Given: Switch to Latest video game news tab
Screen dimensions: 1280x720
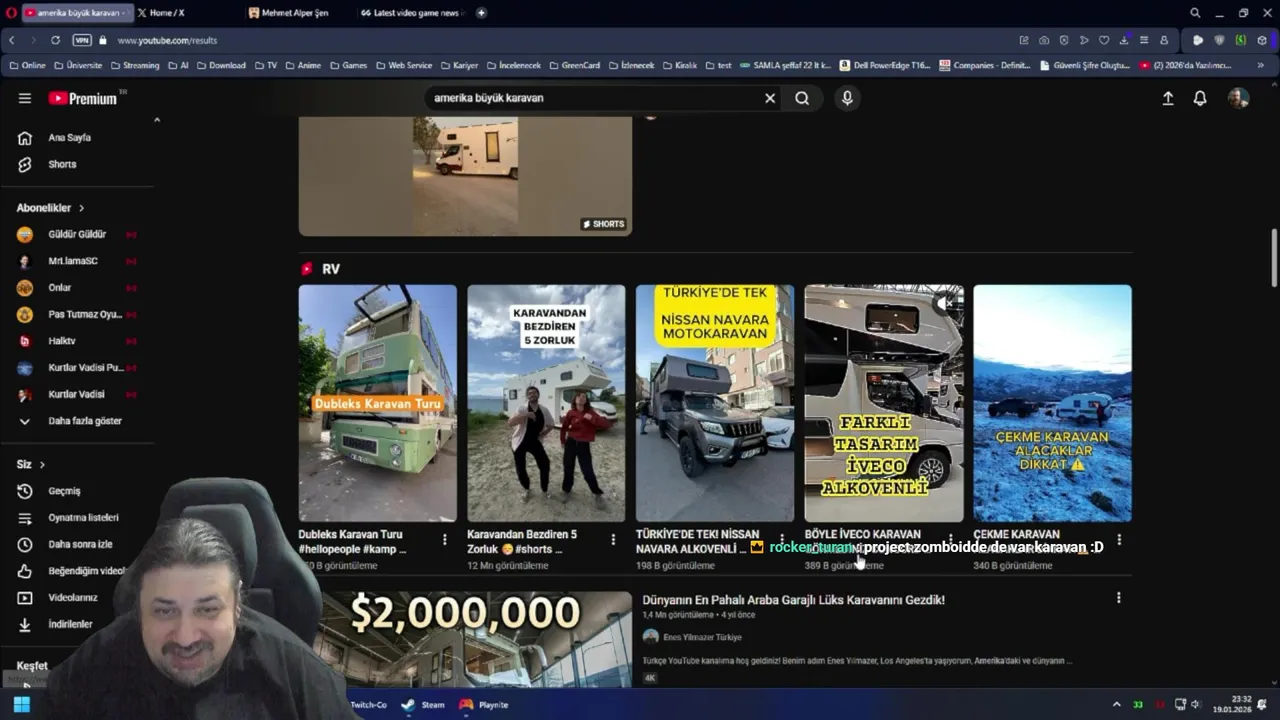Looking at the screenshot, I should (410, 13).
